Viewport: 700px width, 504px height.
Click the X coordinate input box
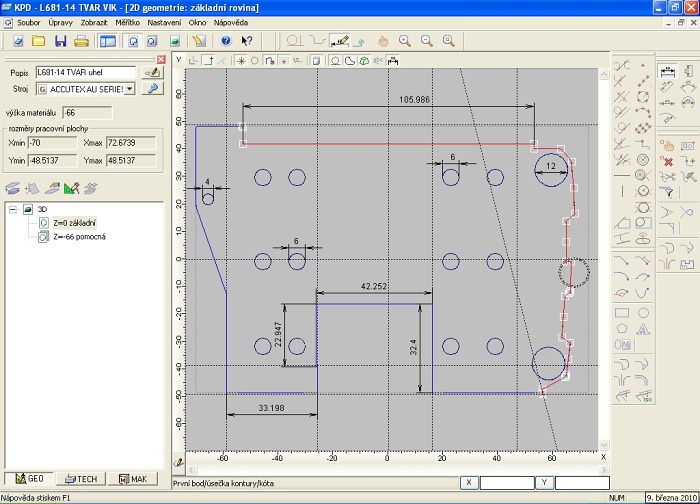point(507,482)
